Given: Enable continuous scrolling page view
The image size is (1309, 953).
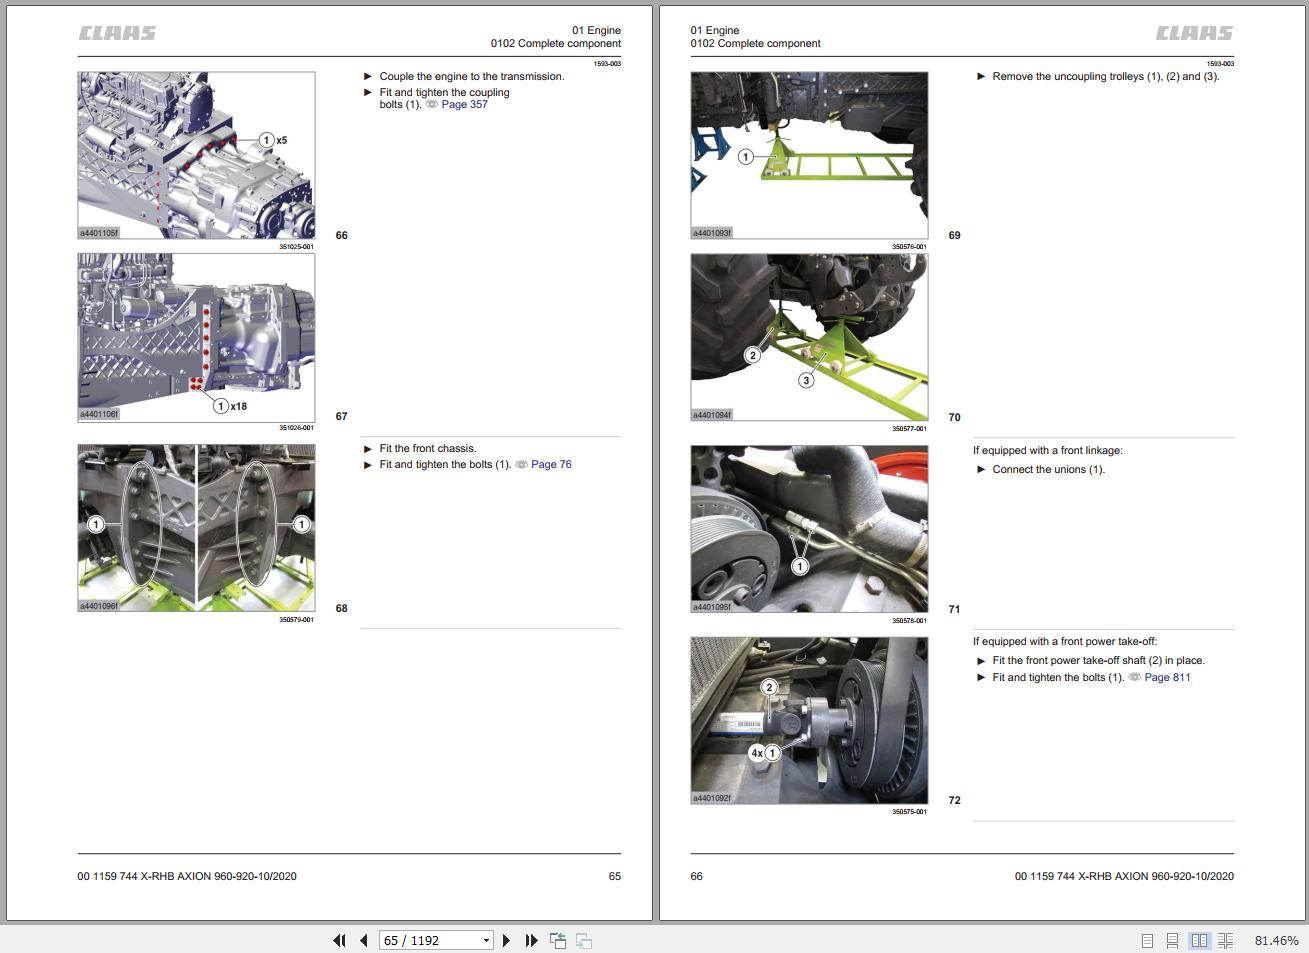Looking at the screenshot, I should (x=1172, y=941).
